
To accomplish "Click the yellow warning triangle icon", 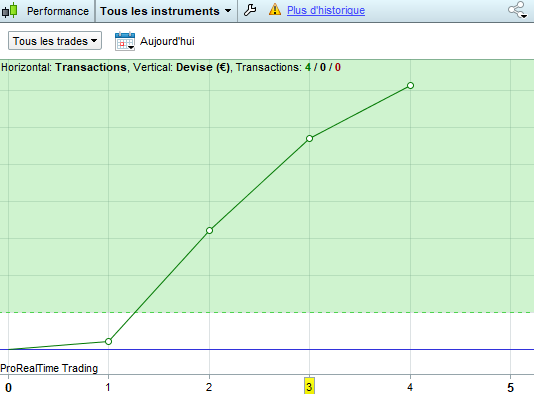I will [275, 10].
